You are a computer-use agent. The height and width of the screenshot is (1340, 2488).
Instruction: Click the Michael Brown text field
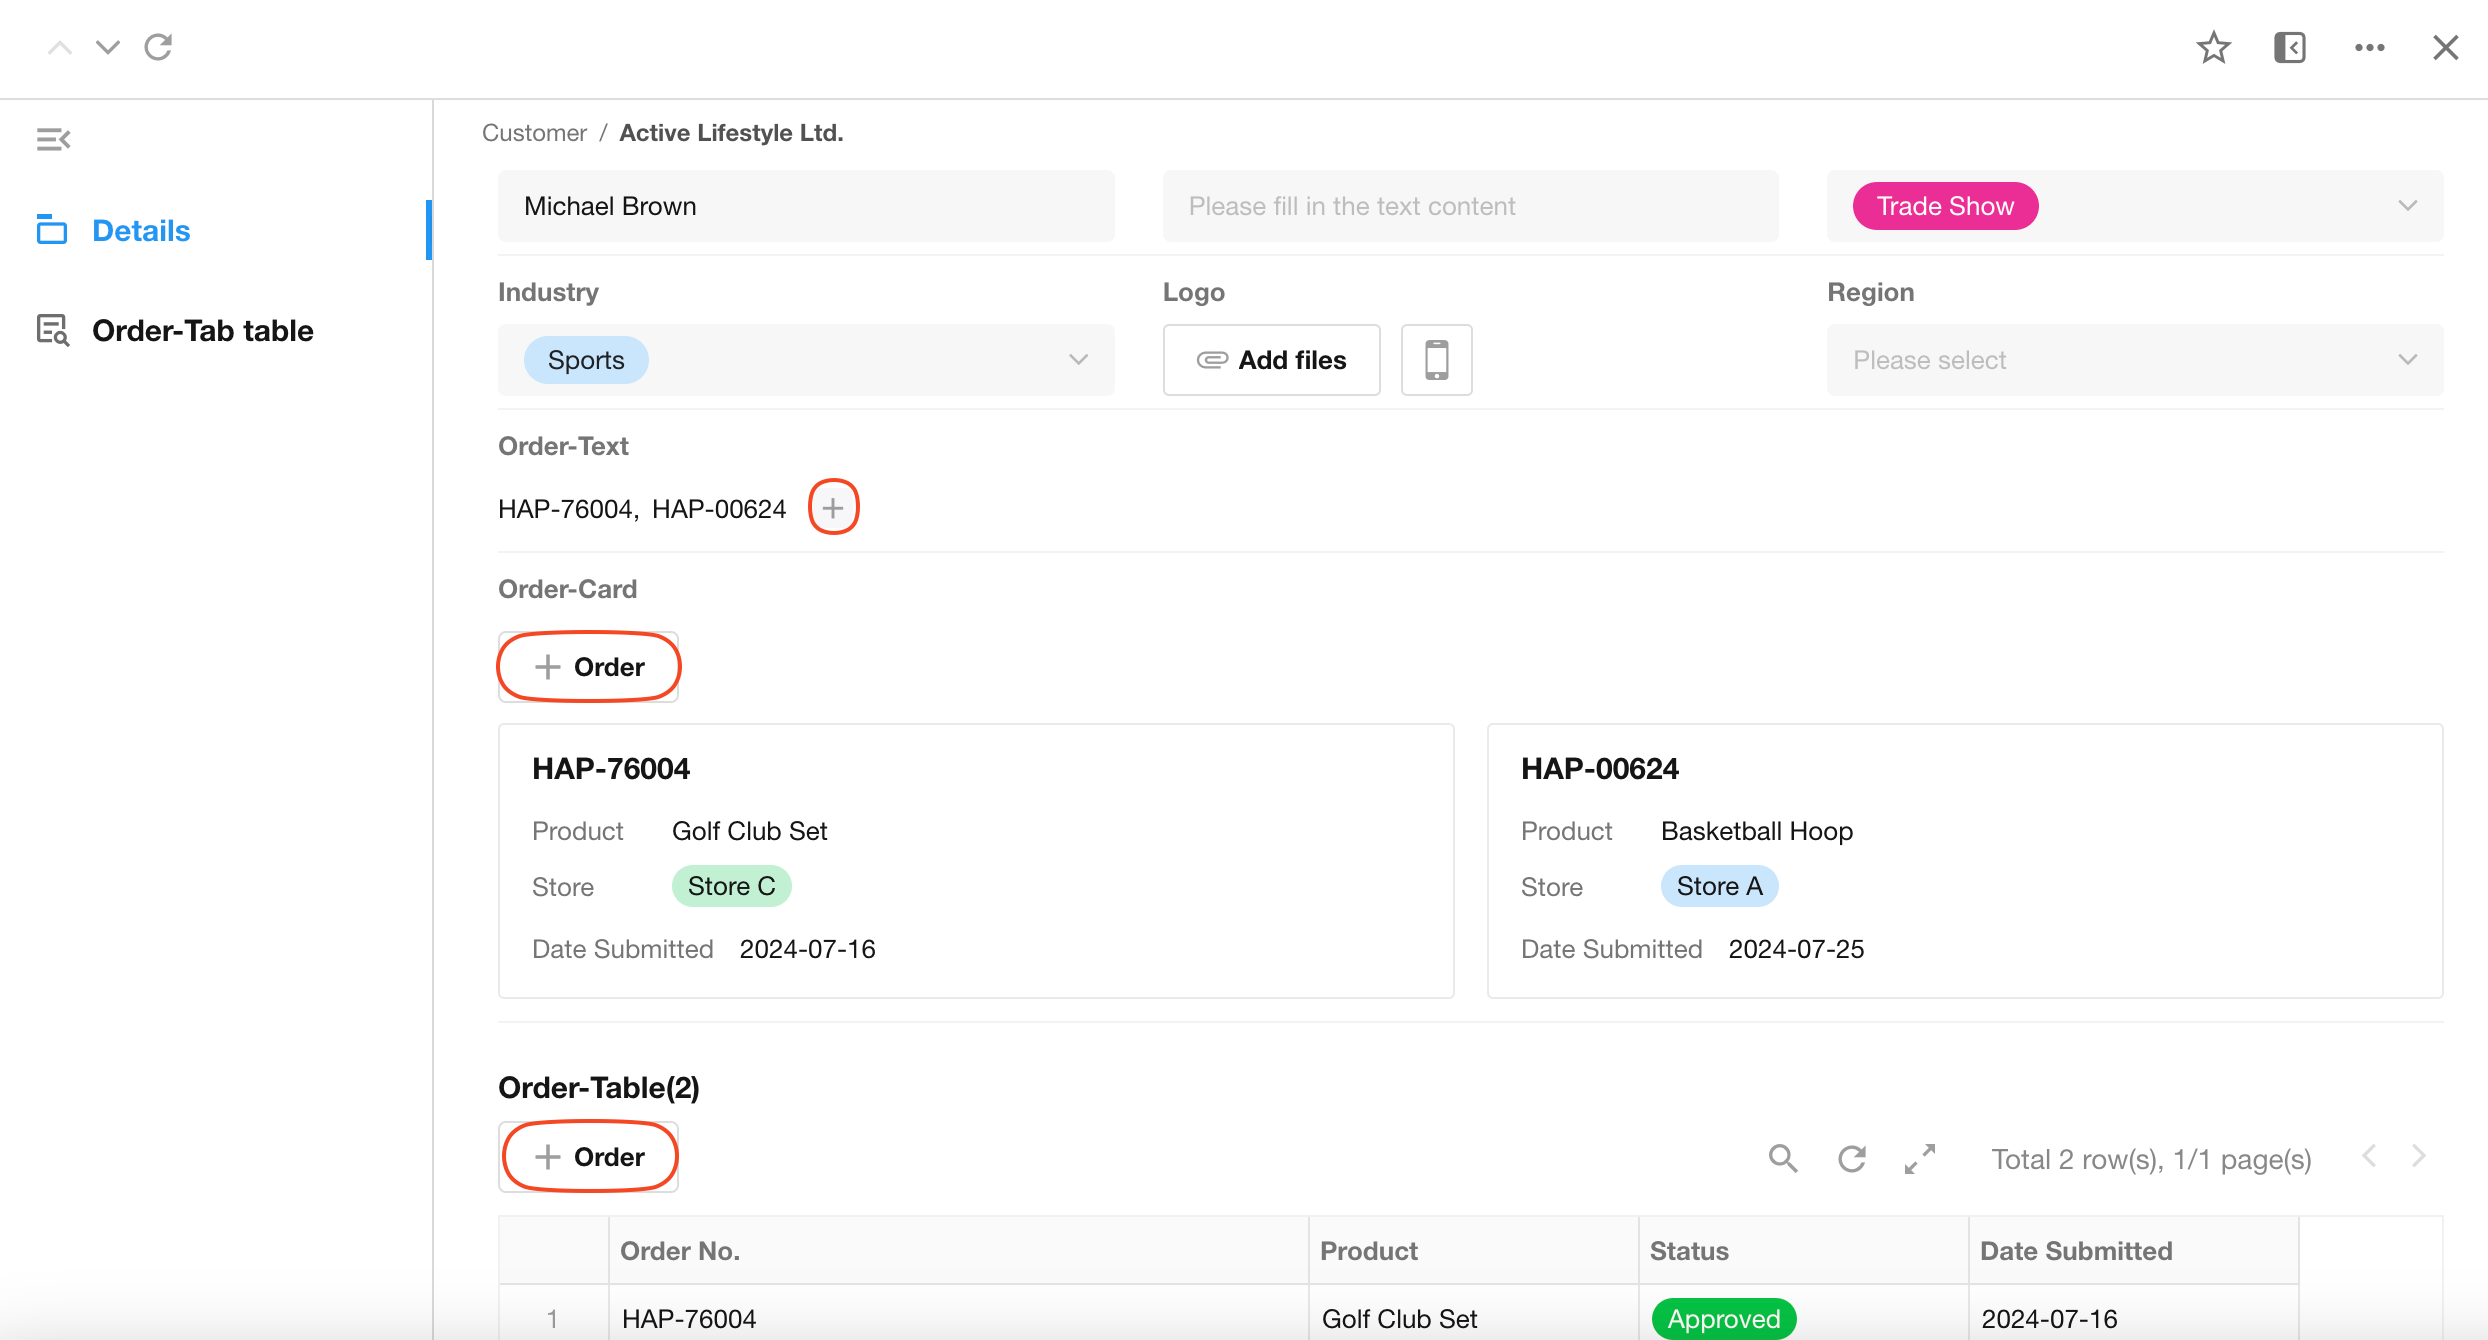805,206
